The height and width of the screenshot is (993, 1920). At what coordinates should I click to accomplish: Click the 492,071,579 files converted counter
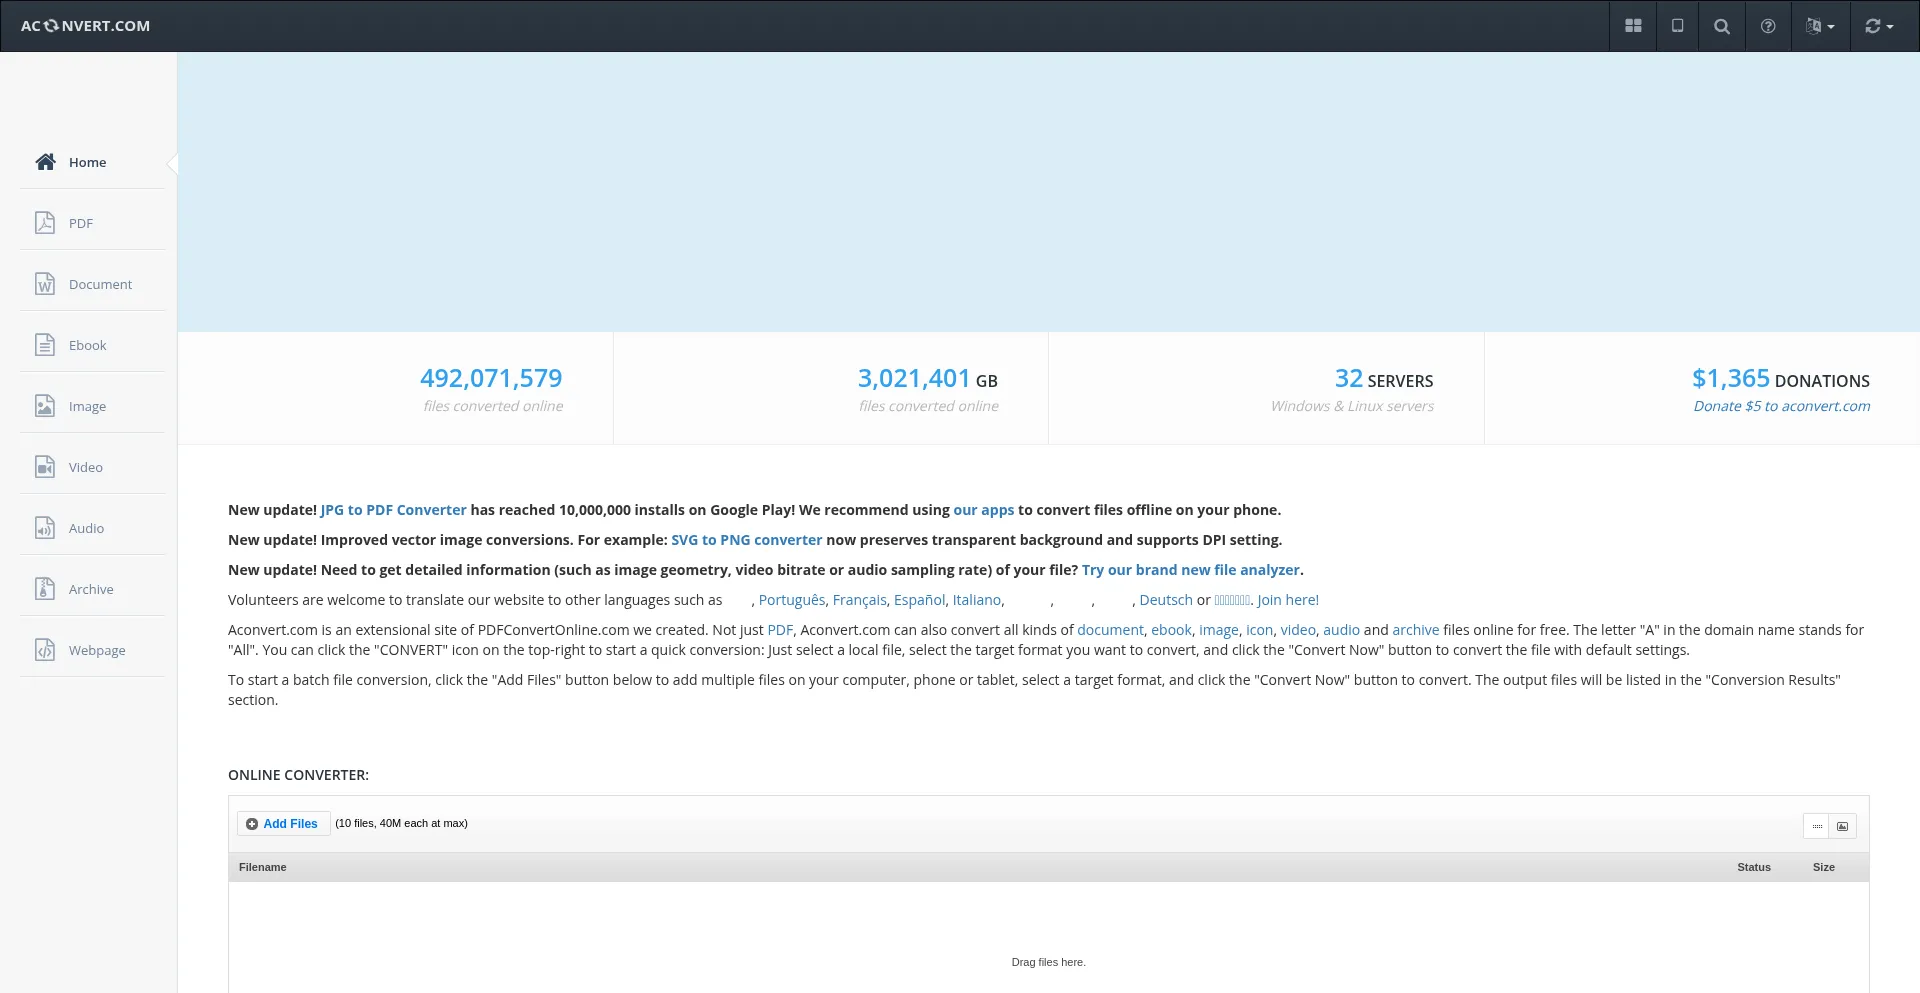point(491,379)
